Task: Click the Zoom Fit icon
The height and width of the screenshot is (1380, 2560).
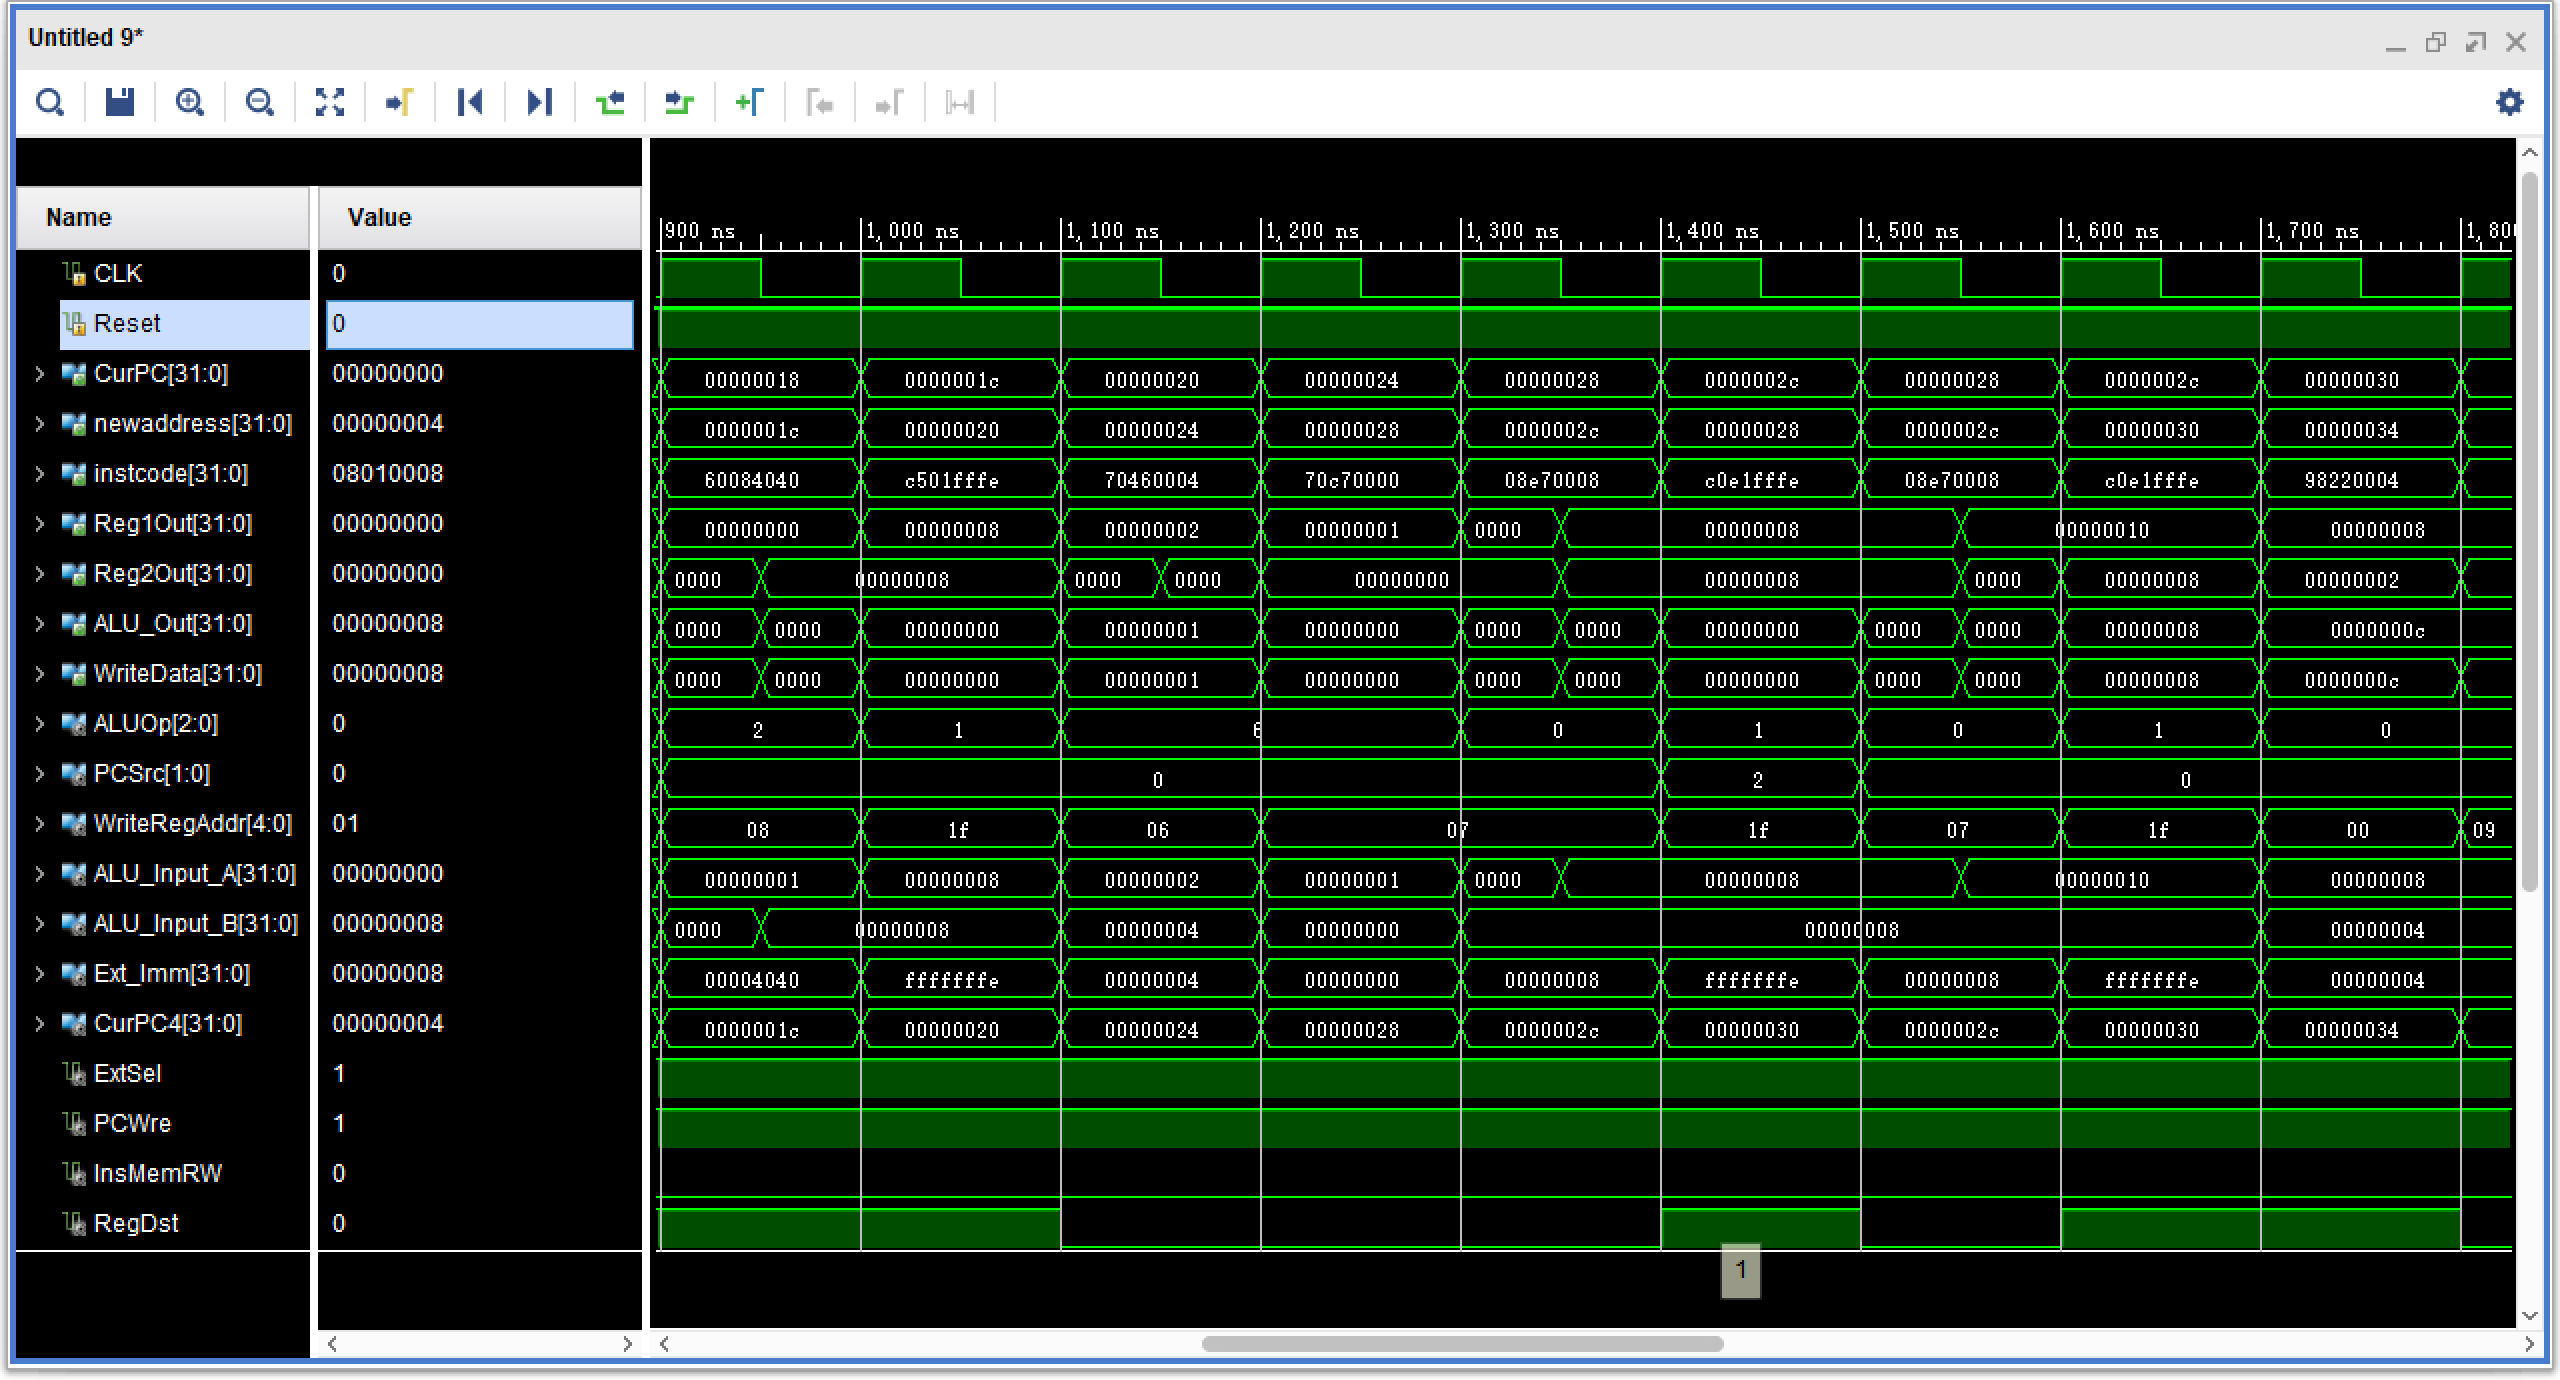Action: coord(330,102)
